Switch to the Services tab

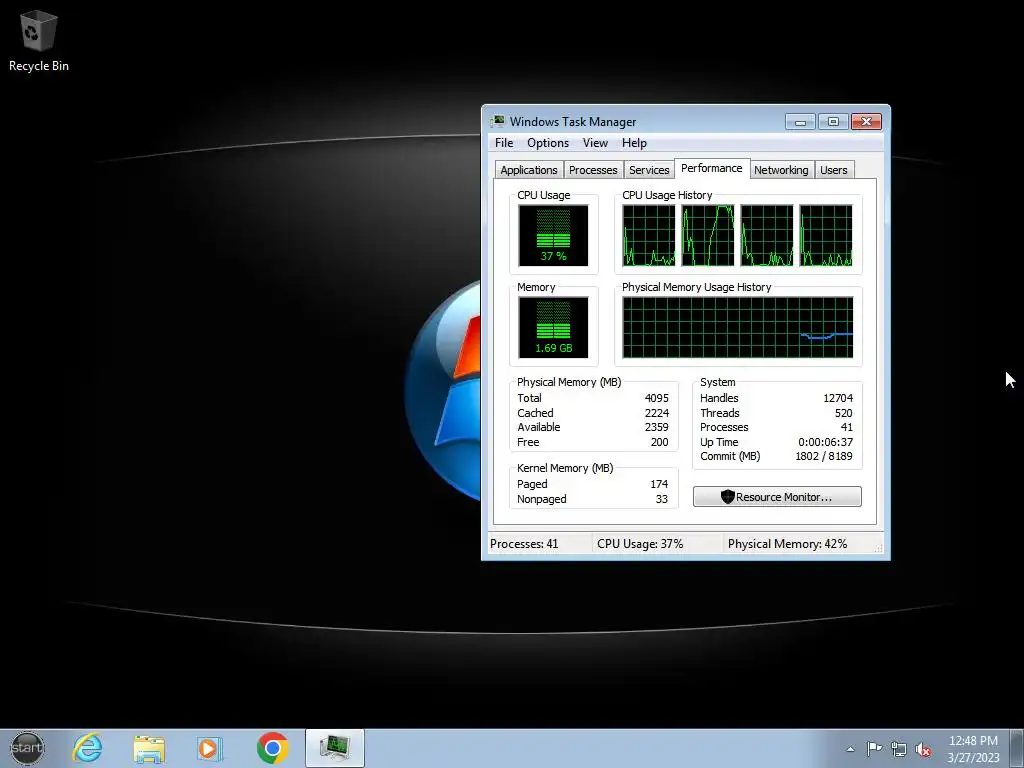click(649, 170)
